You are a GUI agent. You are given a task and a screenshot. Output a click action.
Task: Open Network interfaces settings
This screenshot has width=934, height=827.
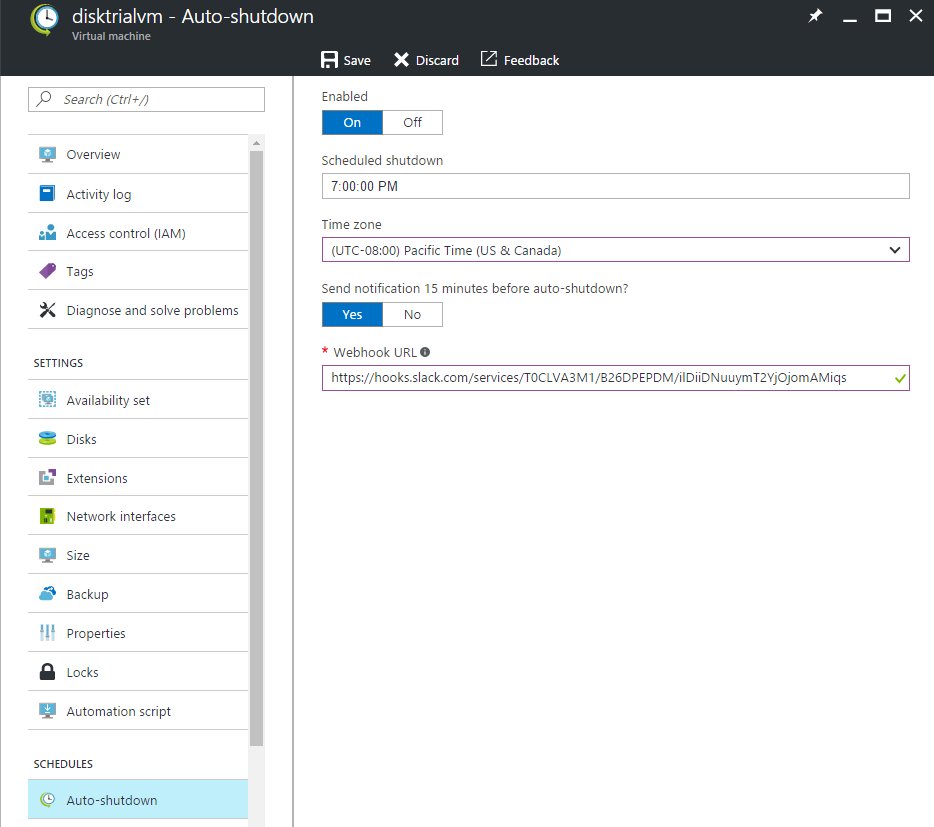pyautogui.click(x=138, y=516)
